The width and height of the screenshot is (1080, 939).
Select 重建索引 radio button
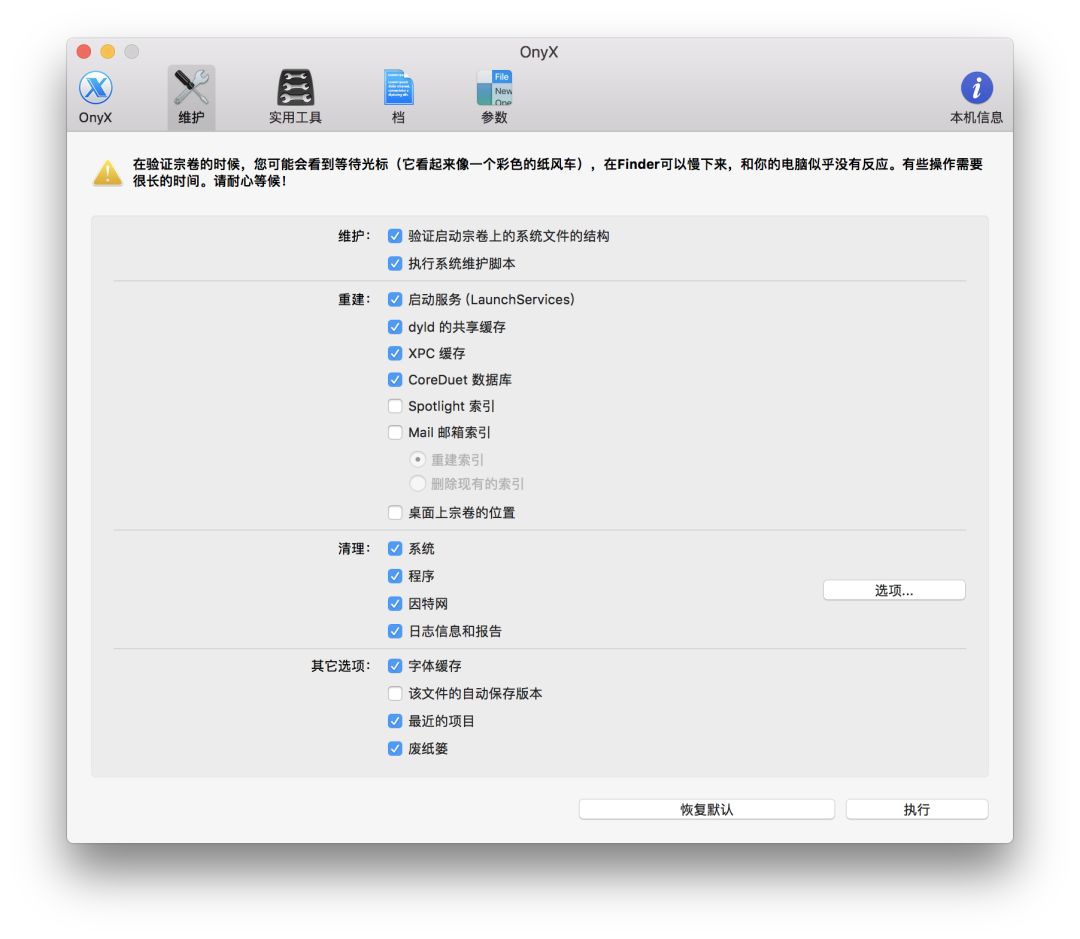pyautogui.click(x=417, y=459)
